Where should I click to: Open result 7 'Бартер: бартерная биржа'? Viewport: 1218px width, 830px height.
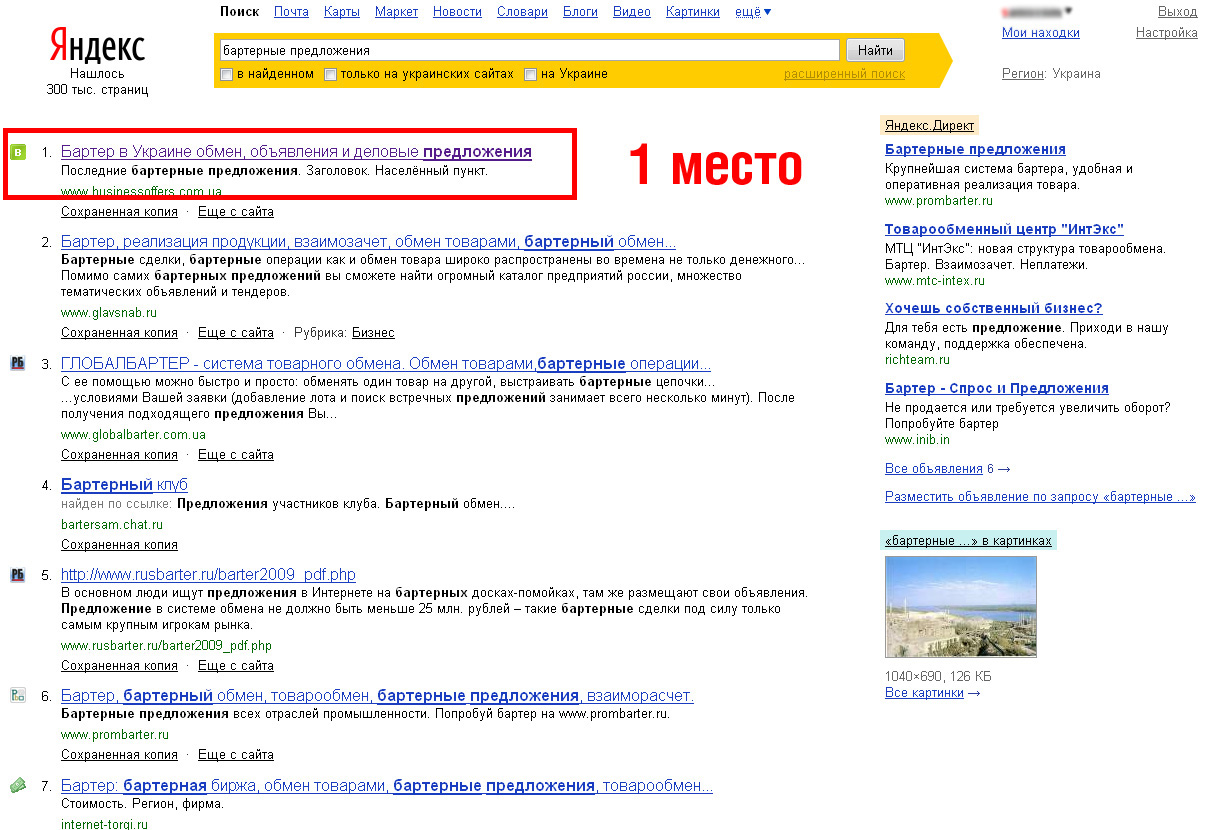click(x=387, y=786)
